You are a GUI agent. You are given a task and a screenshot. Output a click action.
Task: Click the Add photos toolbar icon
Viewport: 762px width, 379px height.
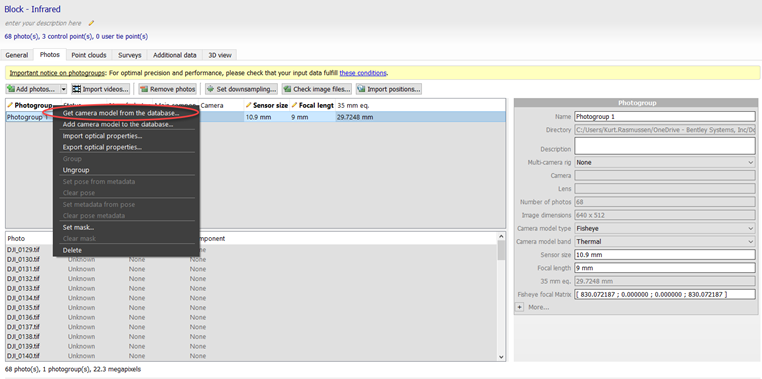(x=11, y=89)
